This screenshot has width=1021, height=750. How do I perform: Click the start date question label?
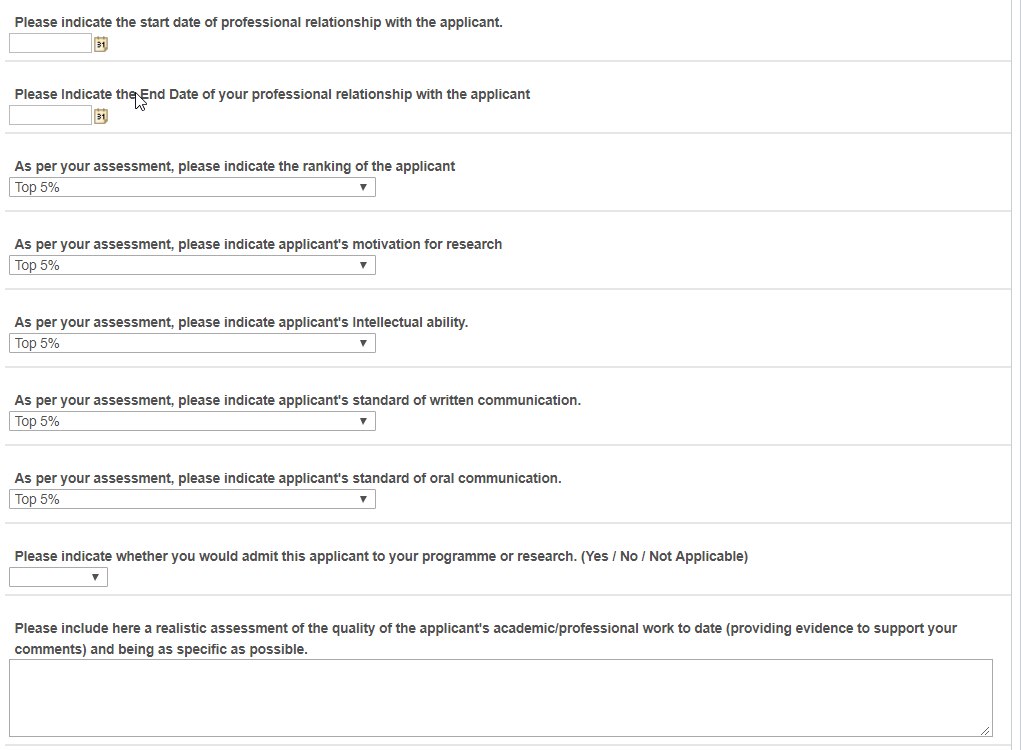pos(259,22)
